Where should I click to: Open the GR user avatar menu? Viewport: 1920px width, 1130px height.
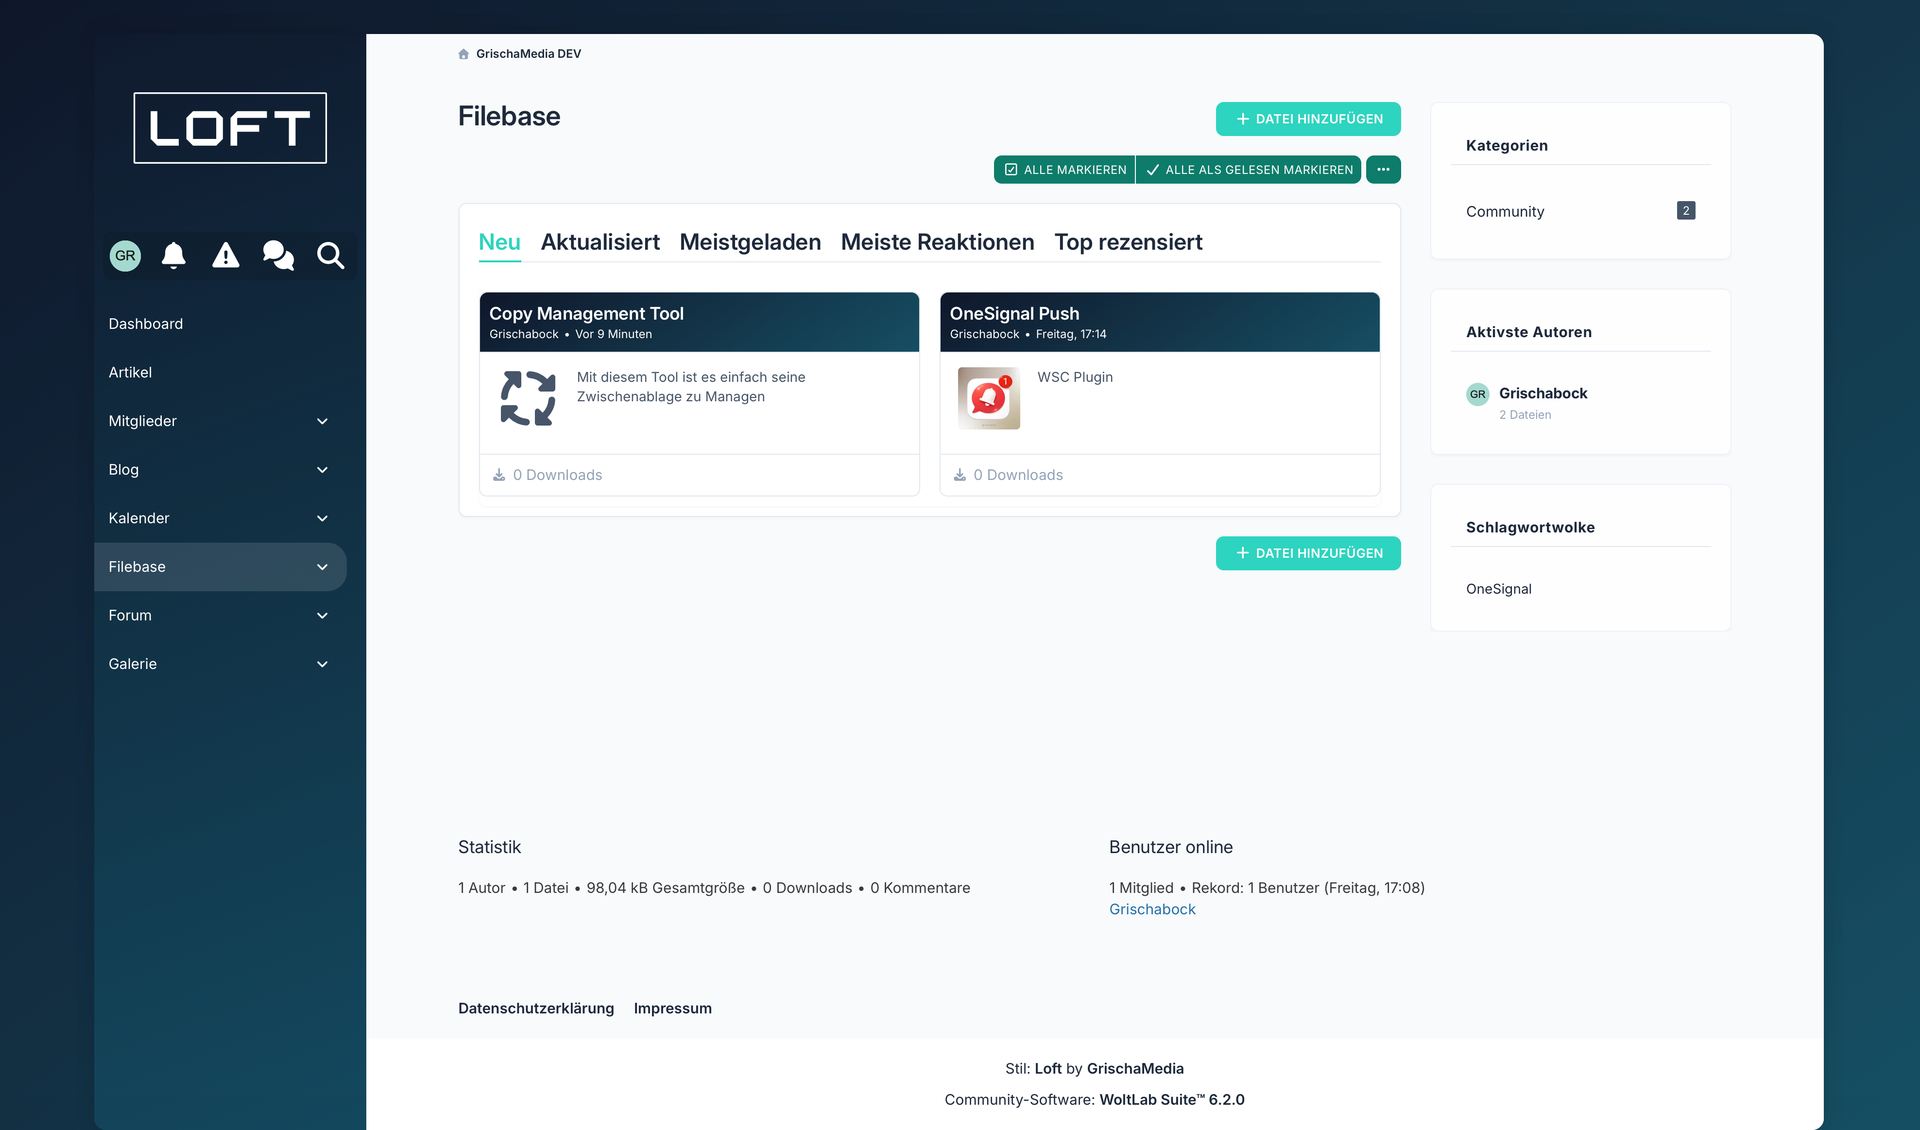125,256
